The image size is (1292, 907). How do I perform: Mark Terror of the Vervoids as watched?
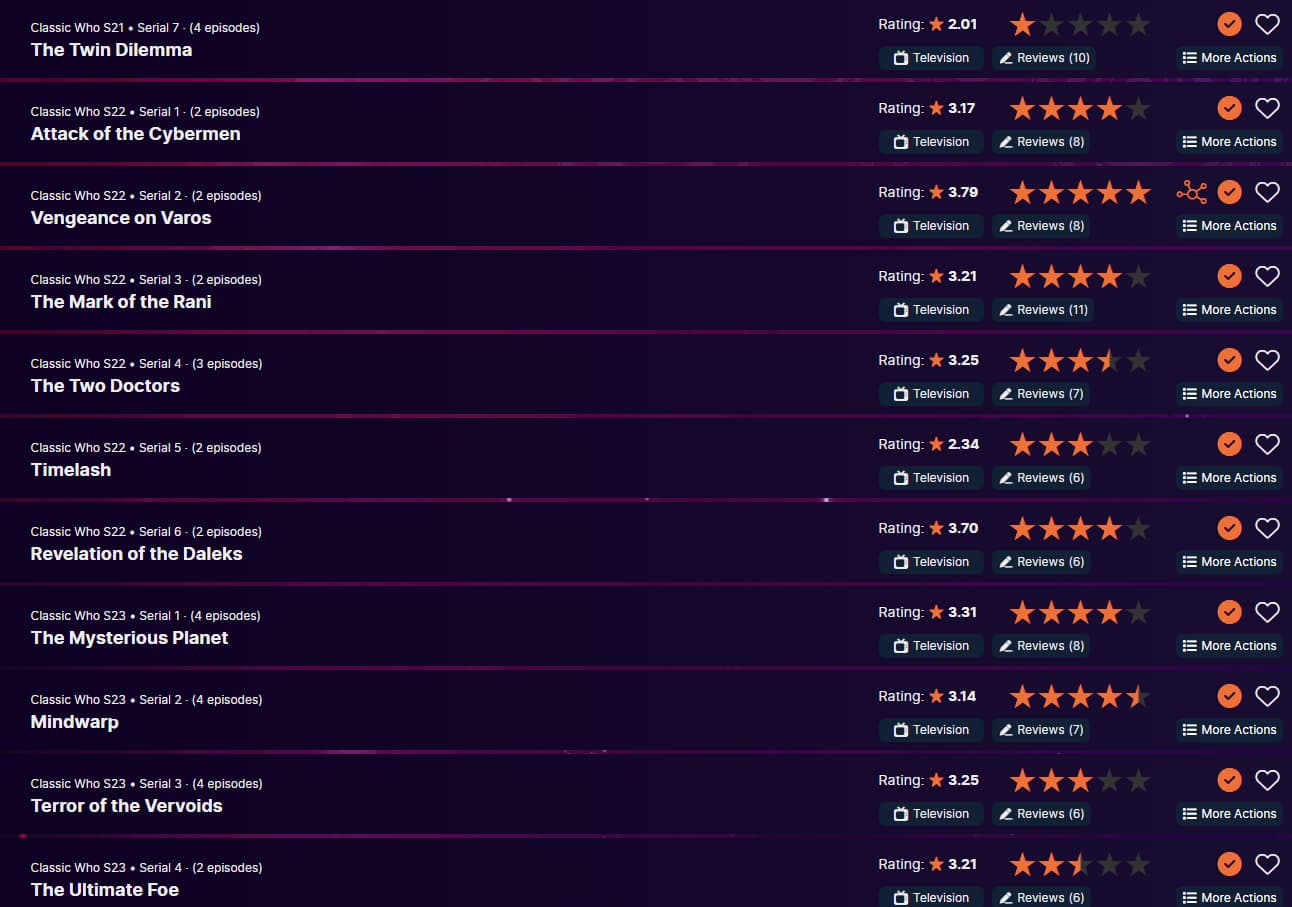coord(1230,780)
